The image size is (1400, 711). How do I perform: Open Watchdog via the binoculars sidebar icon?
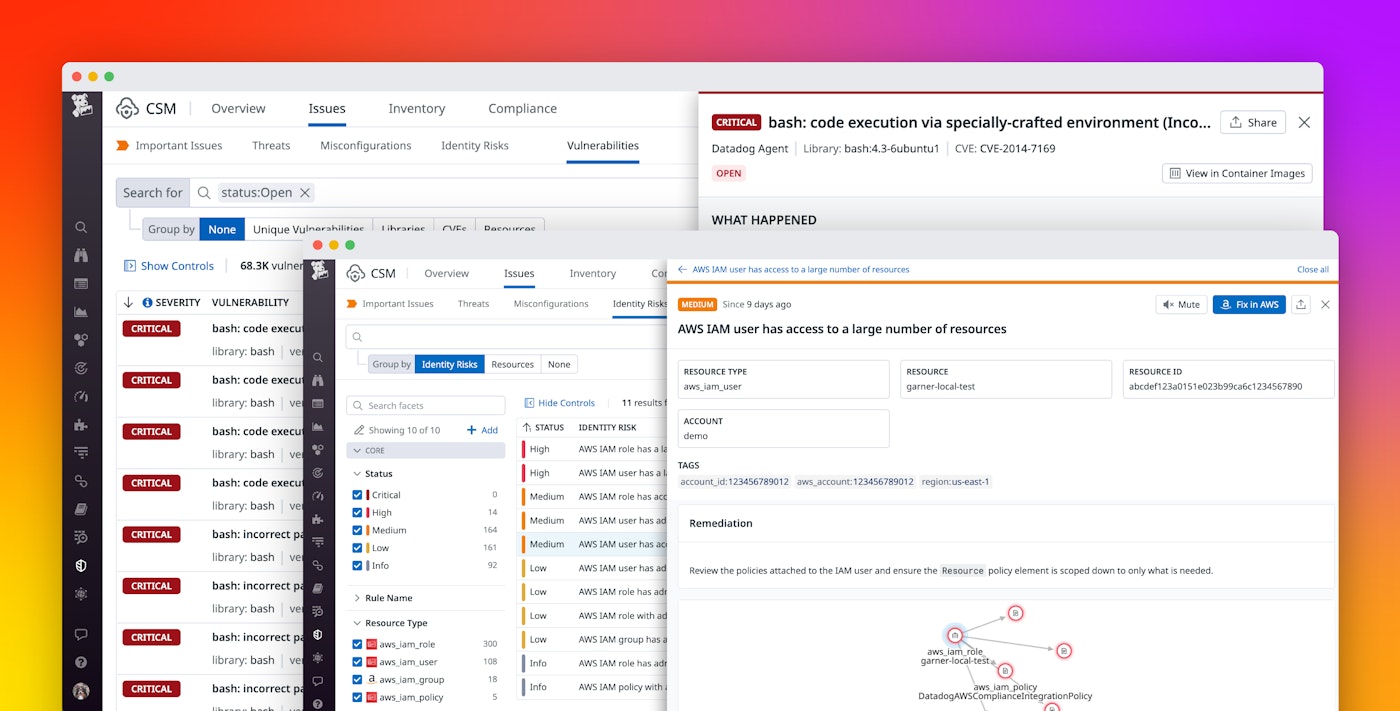81,255
